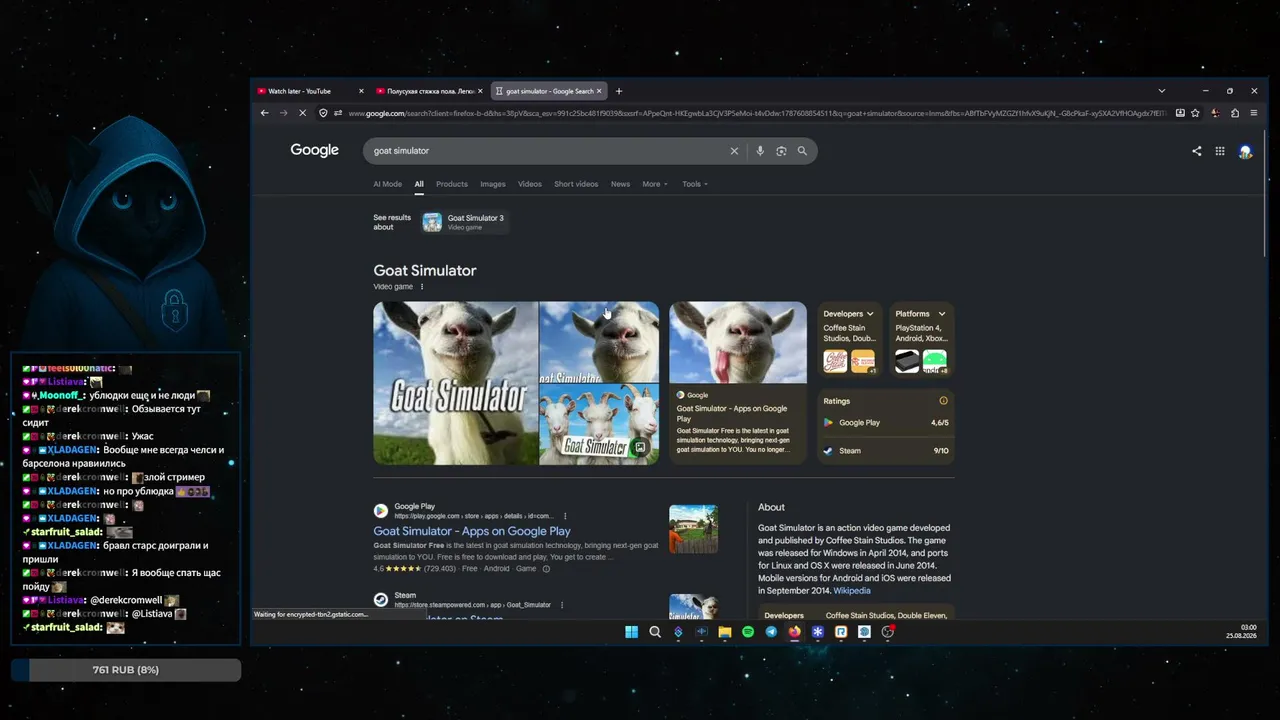
Task: Select the Products search tab
Action: click(452, 184)
